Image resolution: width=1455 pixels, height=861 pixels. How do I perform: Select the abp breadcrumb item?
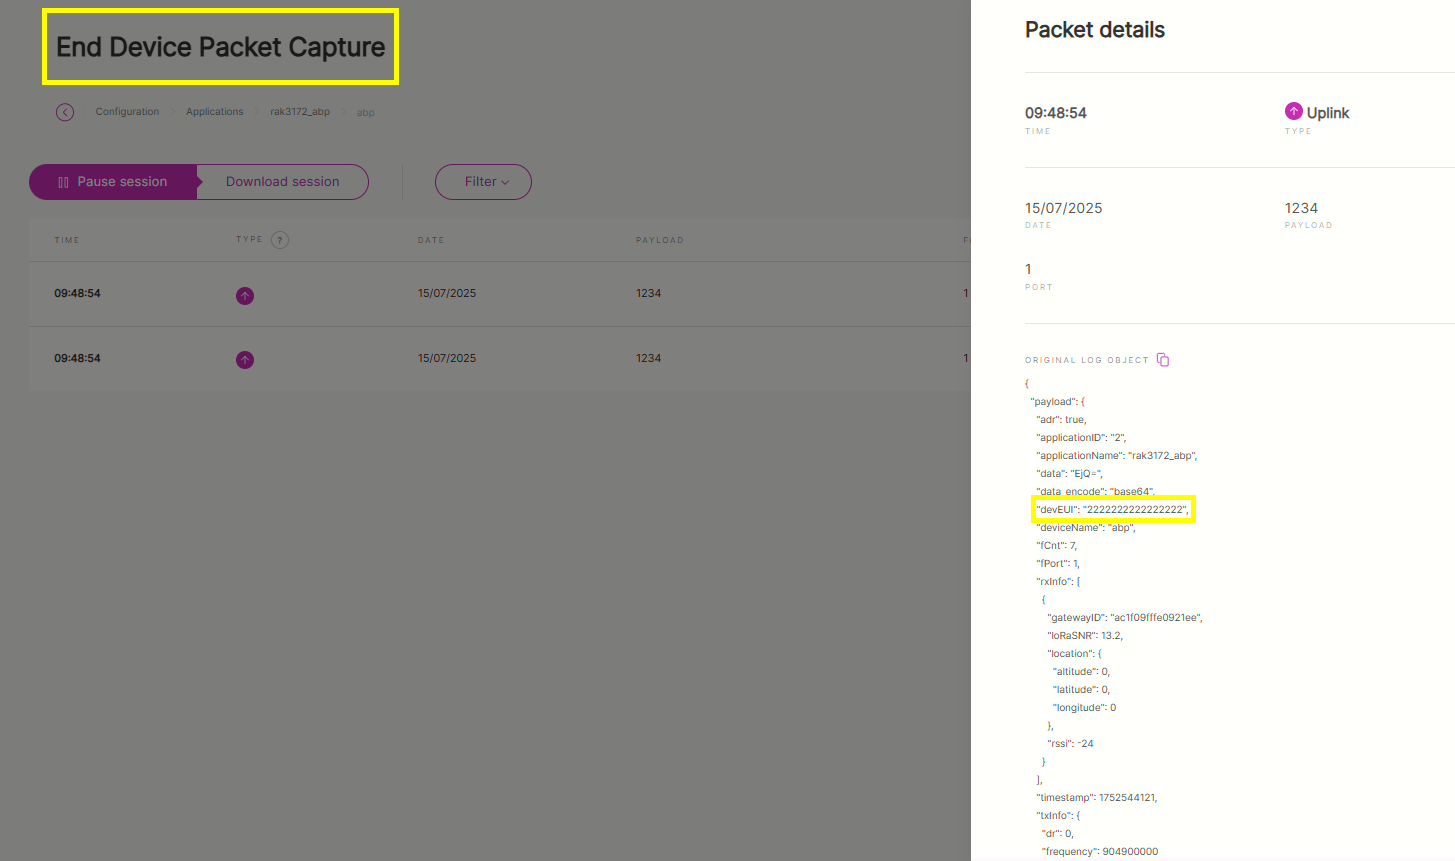click(x=366, y=113)
